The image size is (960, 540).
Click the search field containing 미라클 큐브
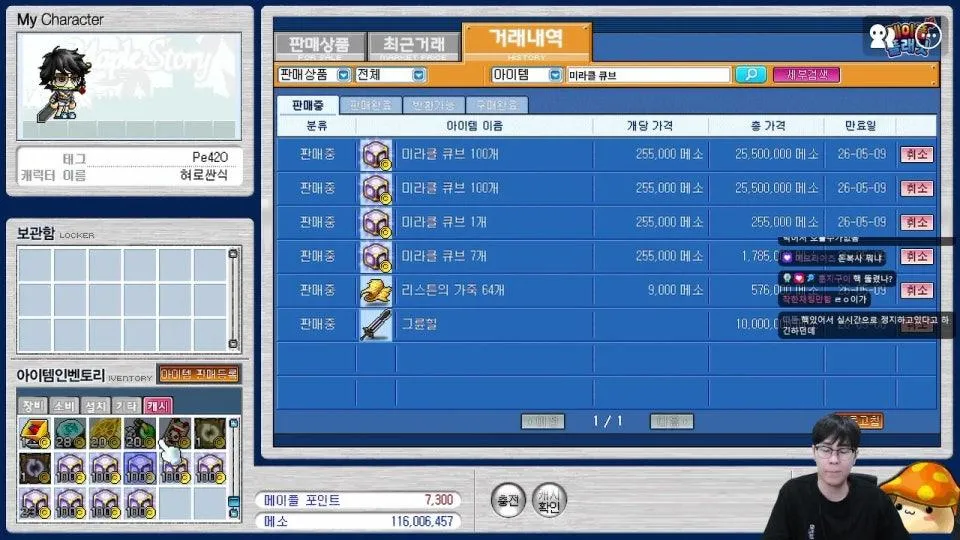point(648,75)
